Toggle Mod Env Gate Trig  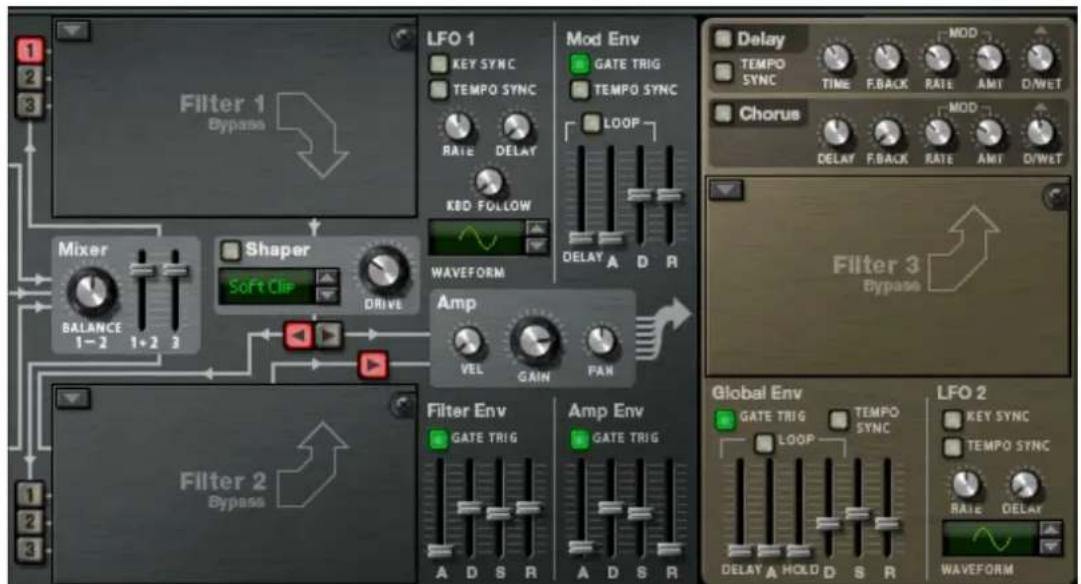(580, 64)
